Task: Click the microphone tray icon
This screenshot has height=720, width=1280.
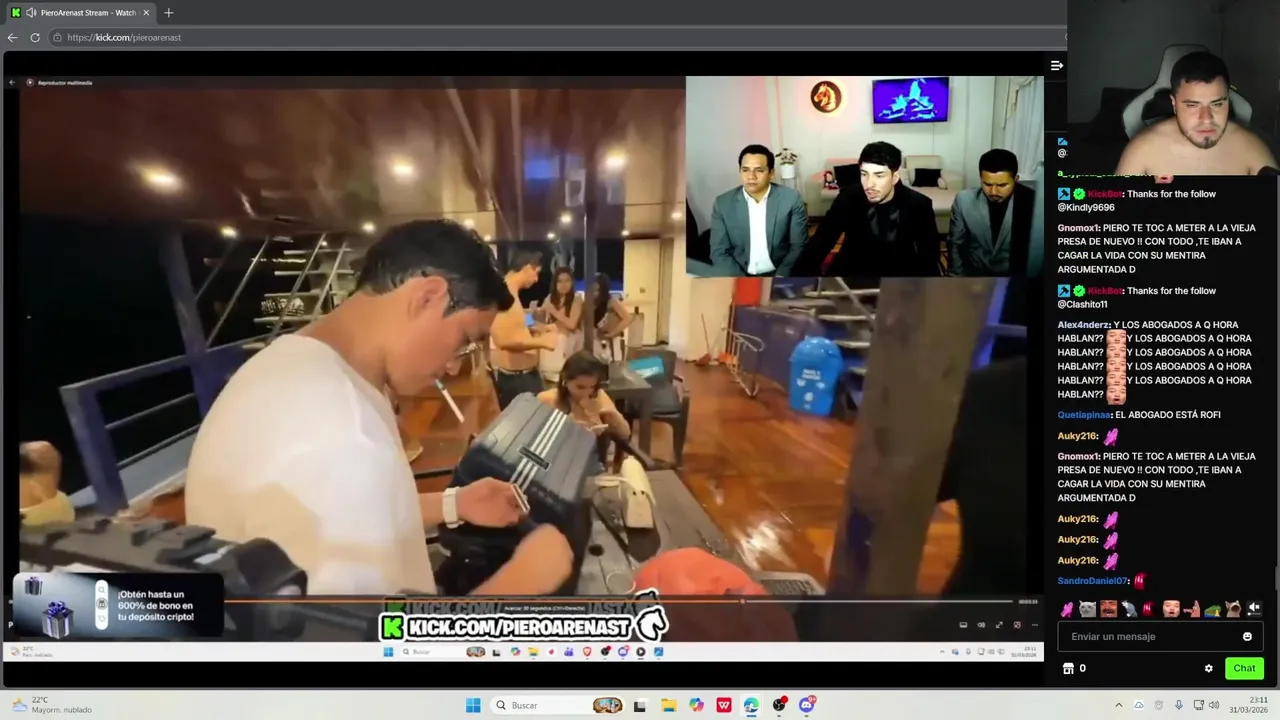Action: pos(1179,705)
